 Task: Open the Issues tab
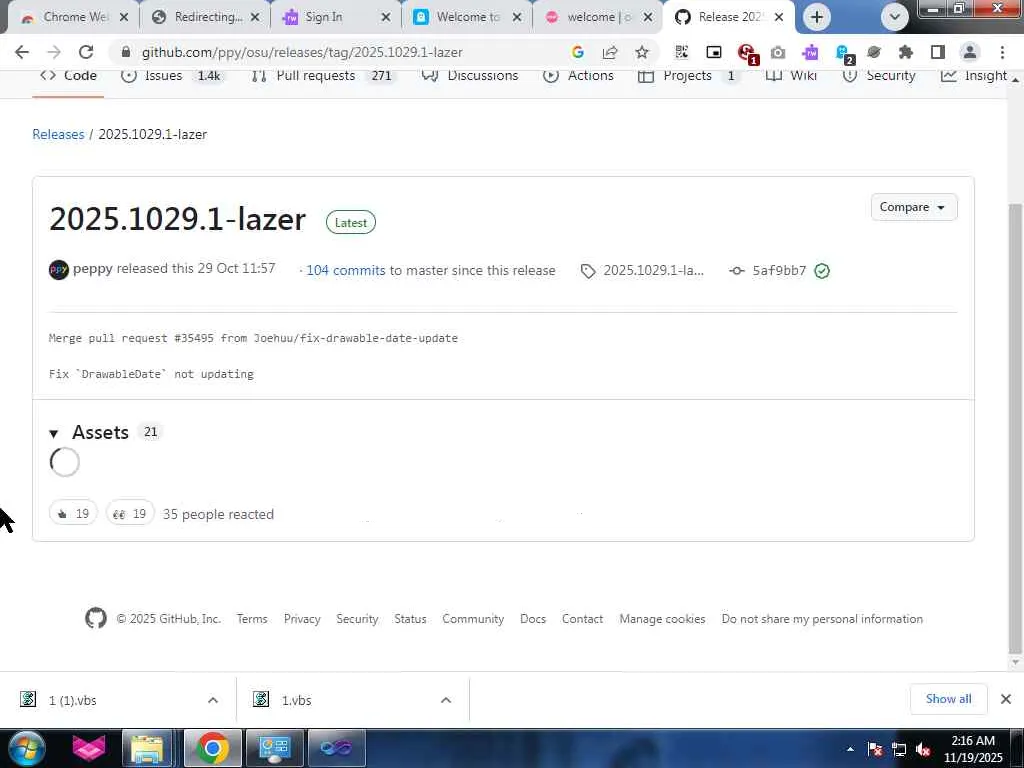pyautogui.click(x=172, y=76)
